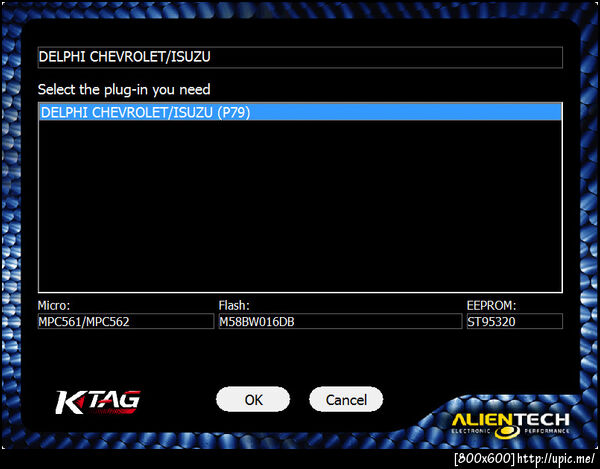This screenshot has height=469, width=600.
Task: Dismiss the dialog with Cancel
Action: pos(346,400)
